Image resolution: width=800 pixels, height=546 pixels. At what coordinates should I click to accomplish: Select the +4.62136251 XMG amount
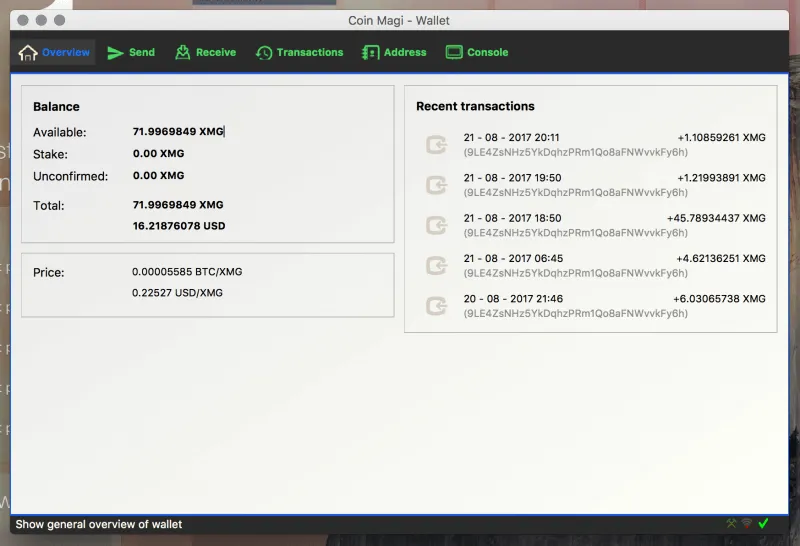721,258
